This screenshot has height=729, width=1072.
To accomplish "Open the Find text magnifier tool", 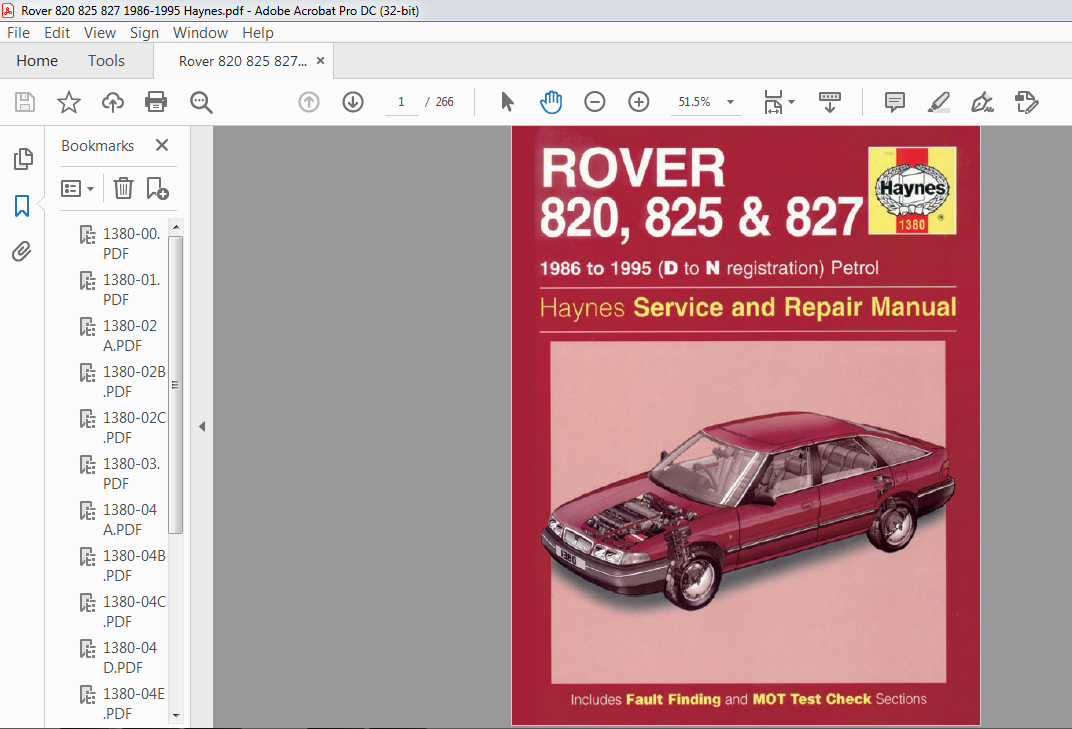I will 201,103.
